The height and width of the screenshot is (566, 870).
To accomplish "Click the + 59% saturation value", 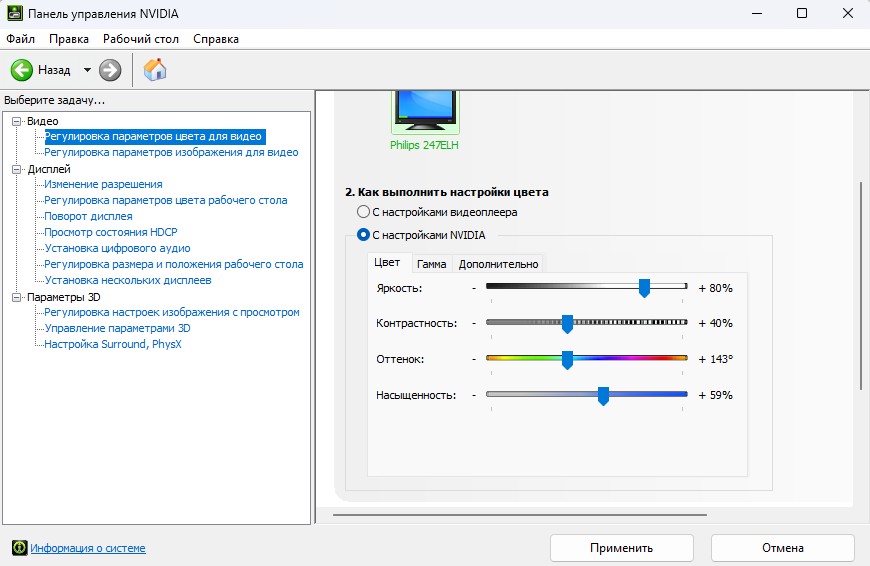I will tap(716, 395).
